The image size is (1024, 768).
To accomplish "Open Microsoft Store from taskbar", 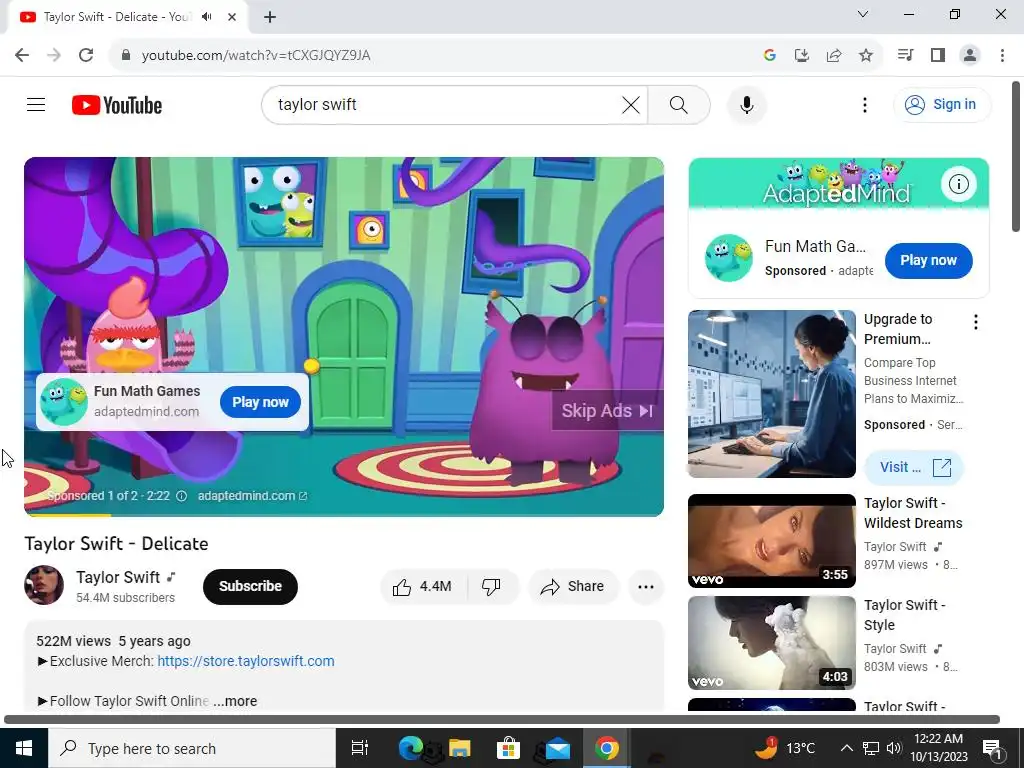I will pos(508,748).
